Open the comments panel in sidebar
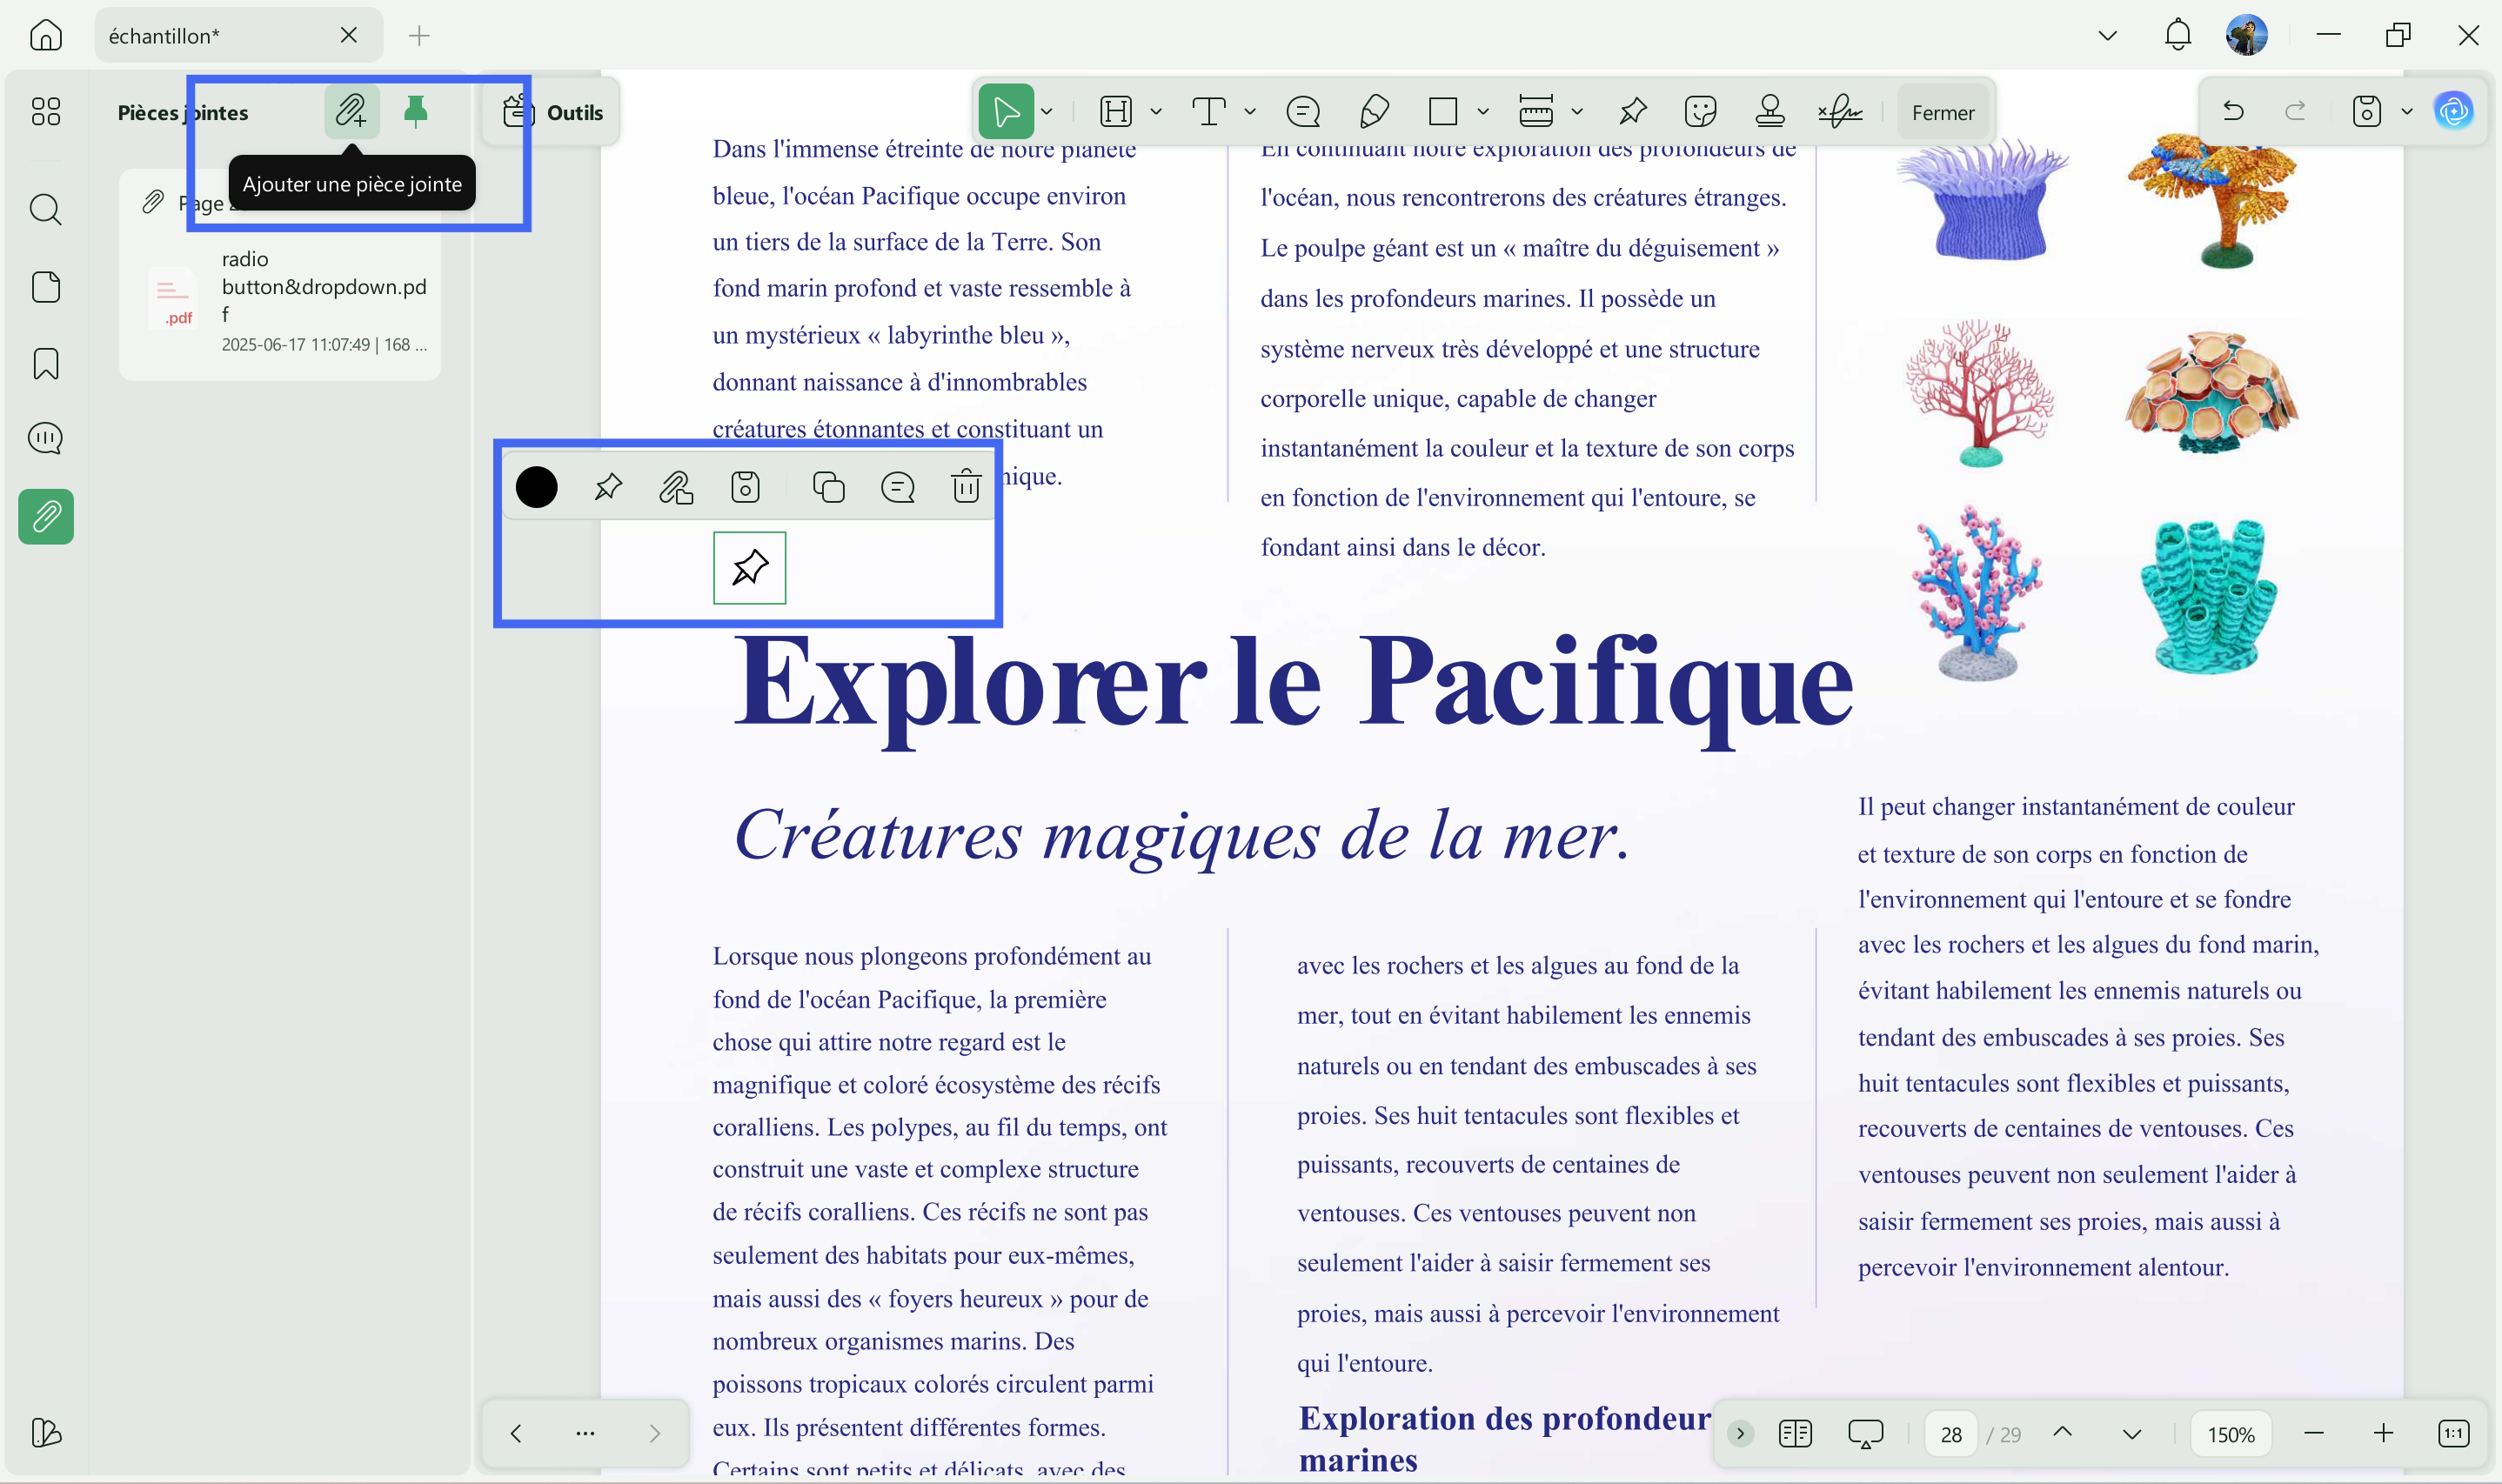Image resolution: width=2502 pixels, height=1484 pixels. (x=46, y=438)
